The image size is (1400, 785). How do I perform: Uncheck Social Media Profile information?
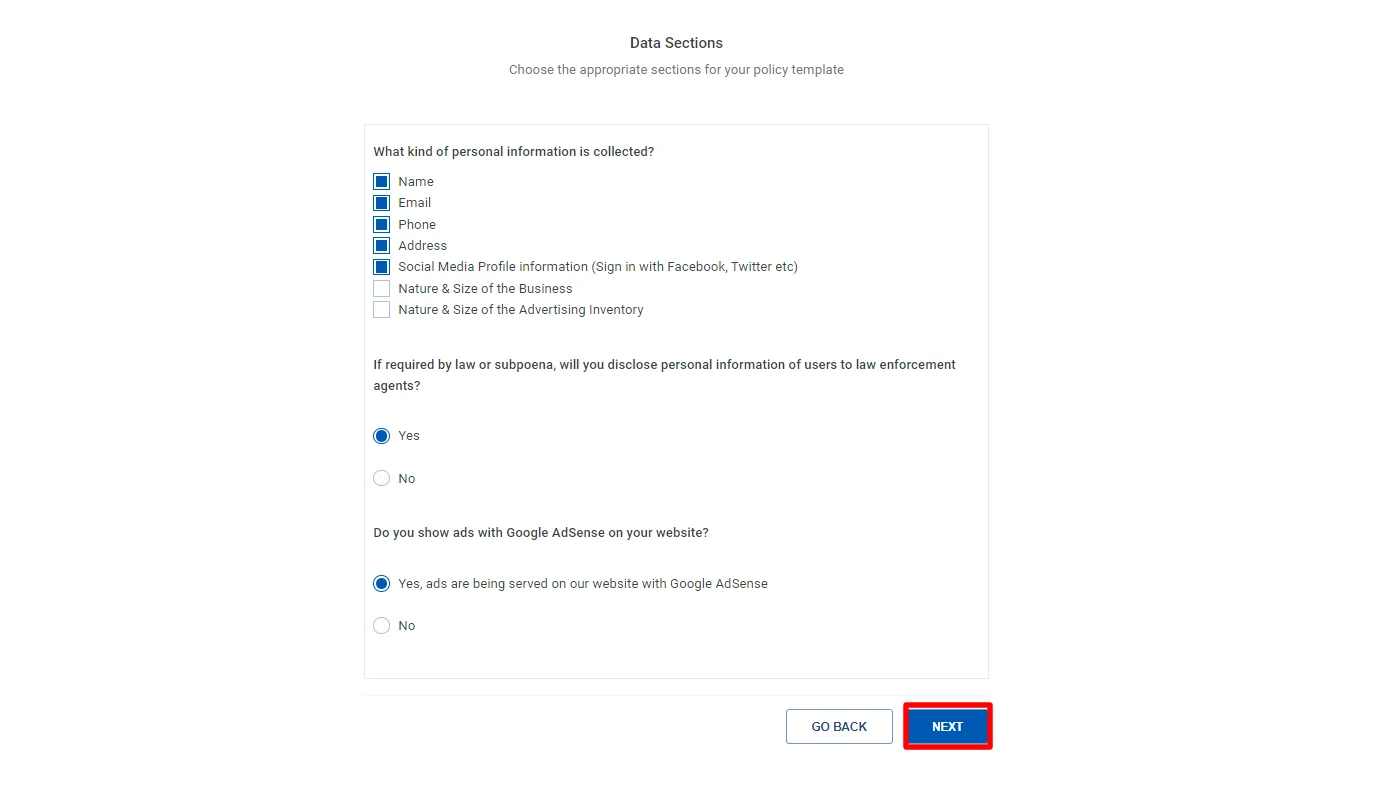click(381, 266)
